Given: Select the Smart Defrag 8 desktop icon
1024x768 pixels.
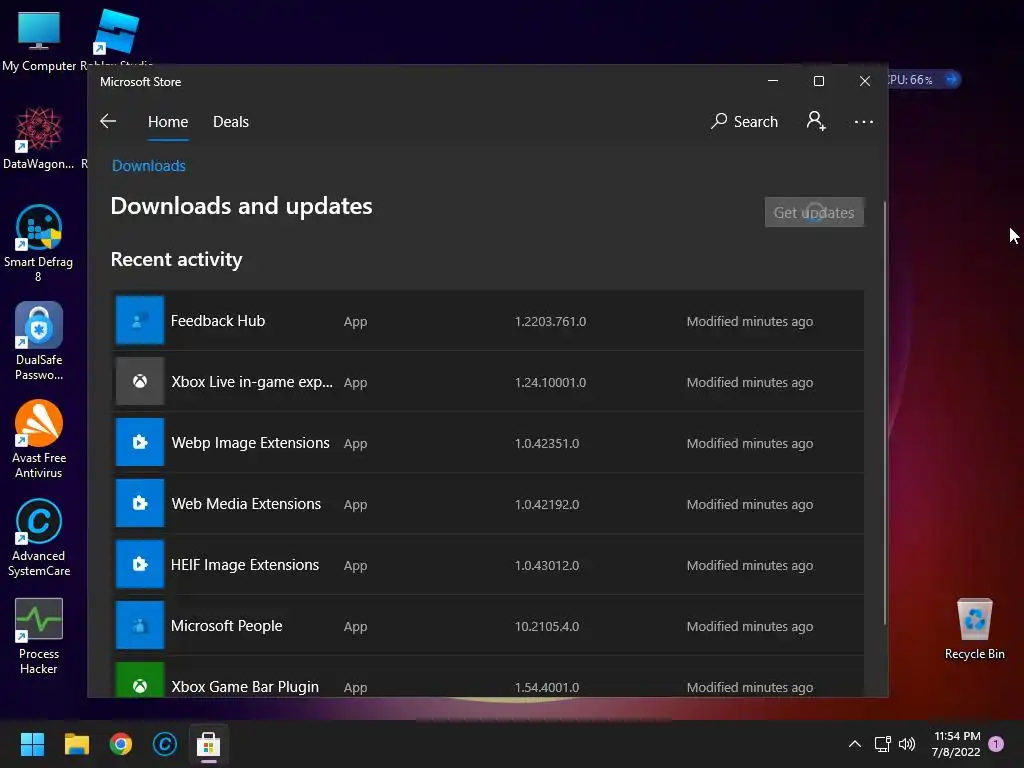Looking at the screenshot, I should click(39, 243).
